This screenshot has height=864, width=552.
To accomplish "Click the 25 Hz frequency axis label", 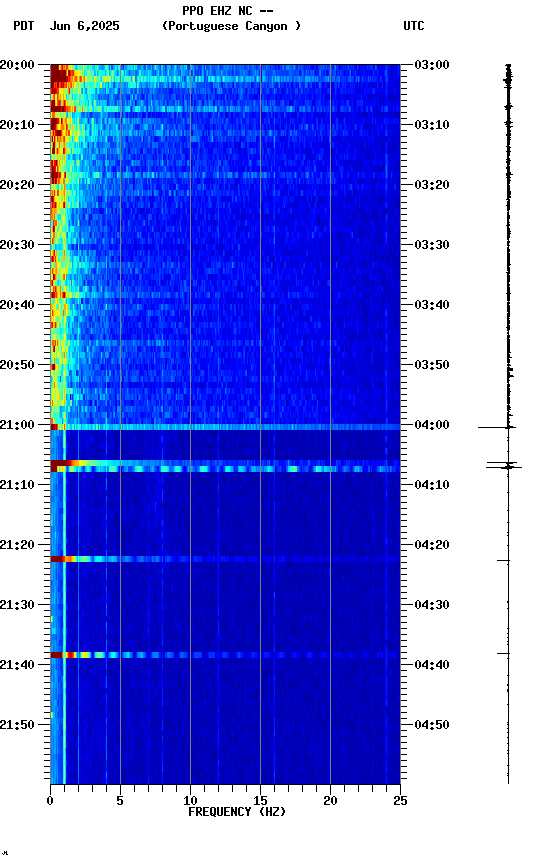I will pyautogui.click(x=400, y=801).
